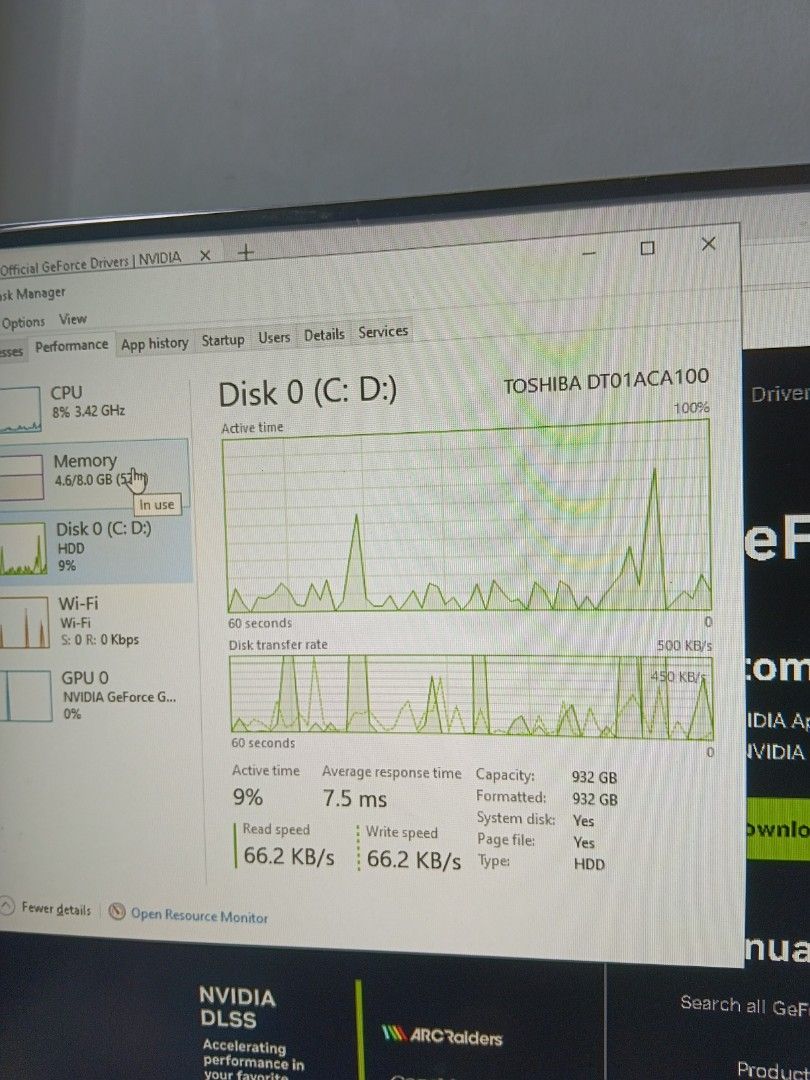Click the Disk transfer rate graph
The image size is (810, 1080).
tap(472, 697)
